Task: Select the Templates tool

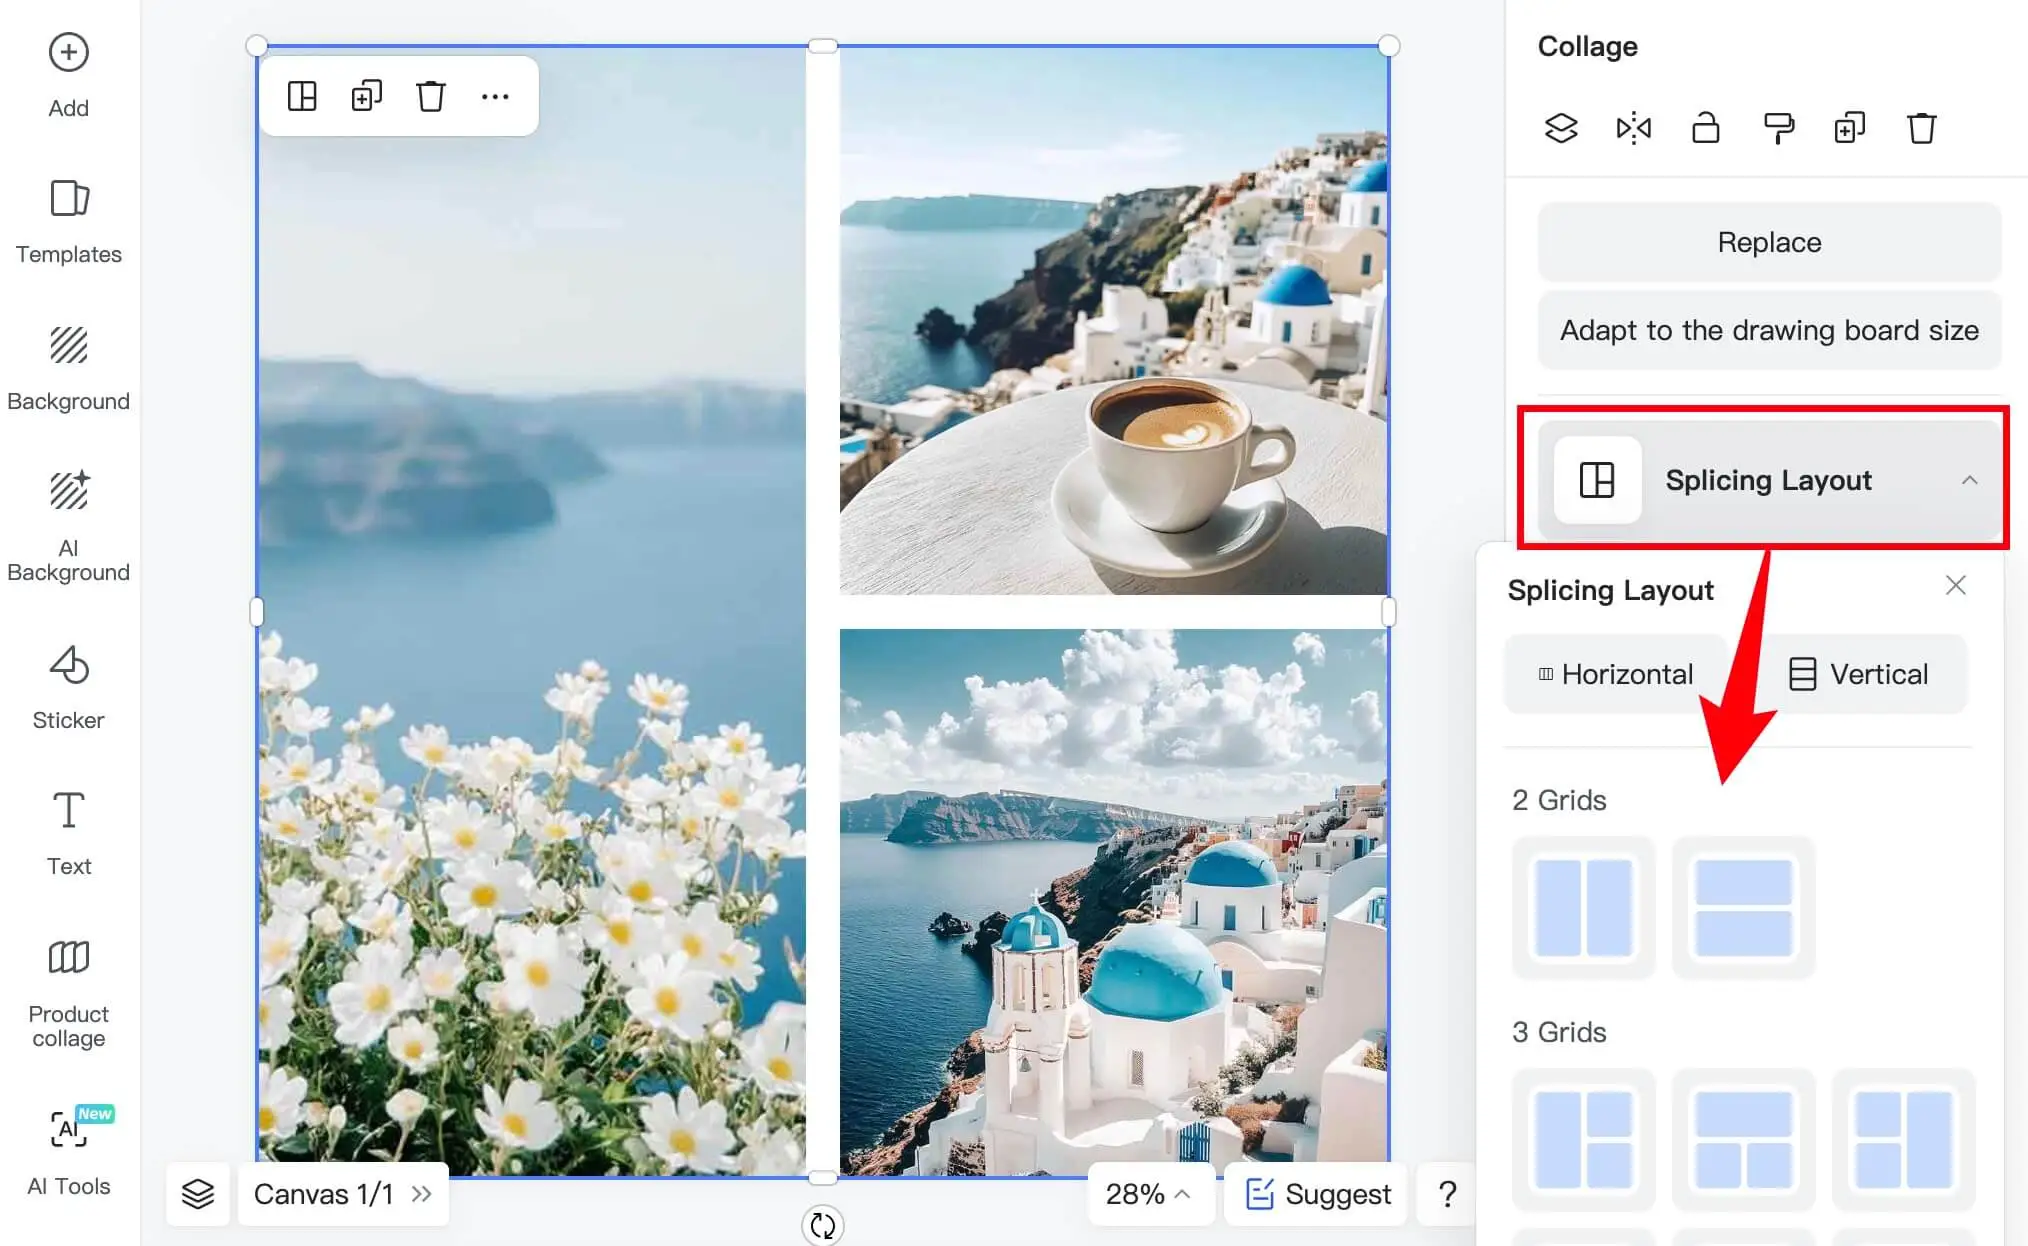Action: tap(68, 223)
